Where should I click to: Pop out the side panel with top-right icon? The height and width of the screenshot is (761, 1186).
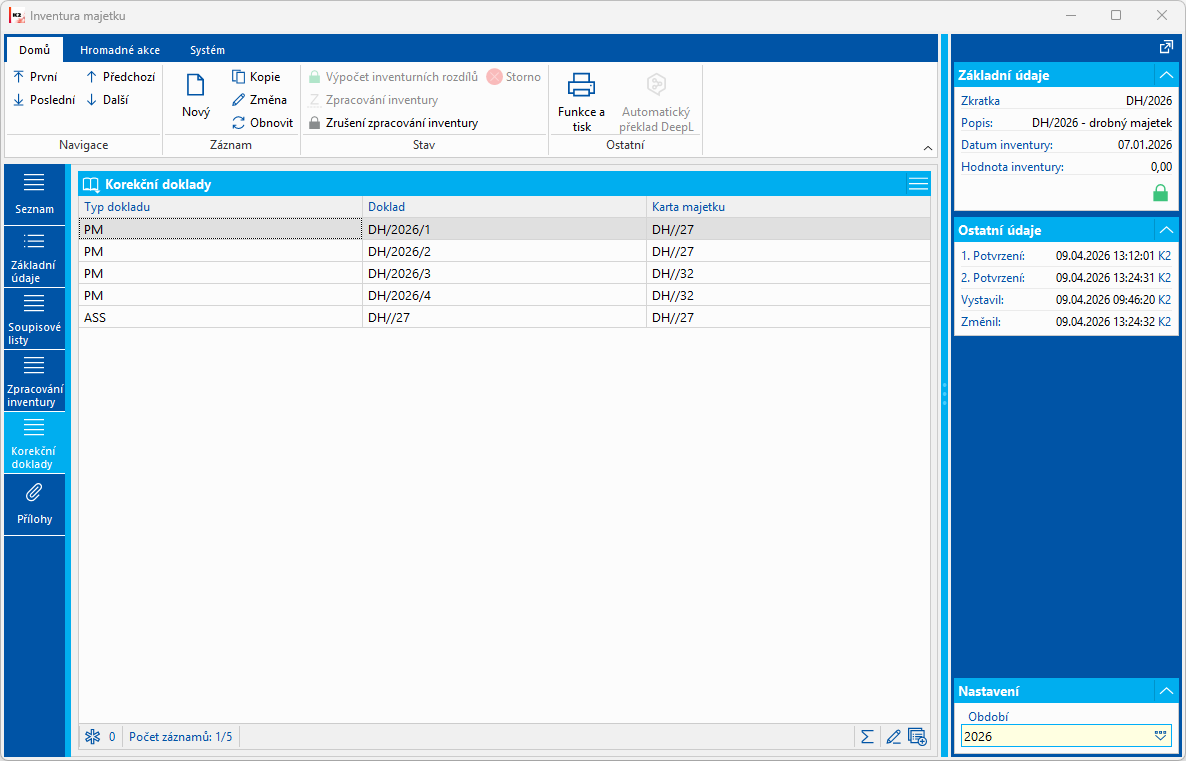point(1166,47)
